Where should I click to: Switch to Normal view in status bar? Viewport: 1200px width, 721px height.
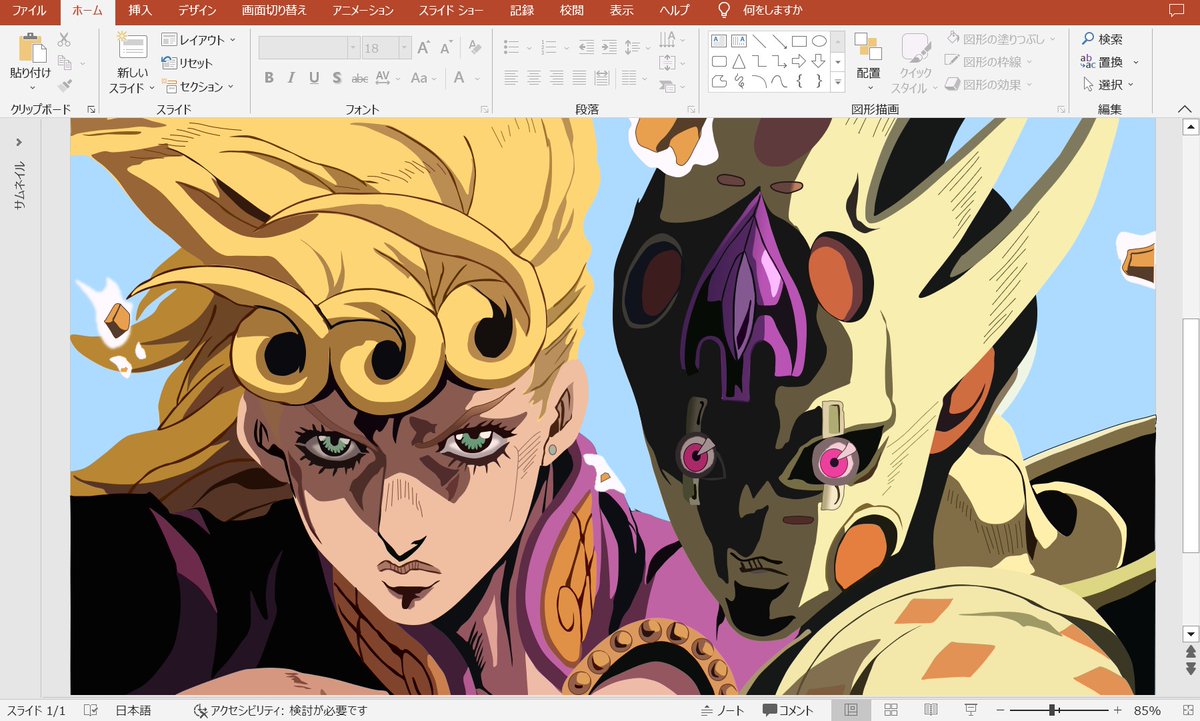click(x=851, y=710)
